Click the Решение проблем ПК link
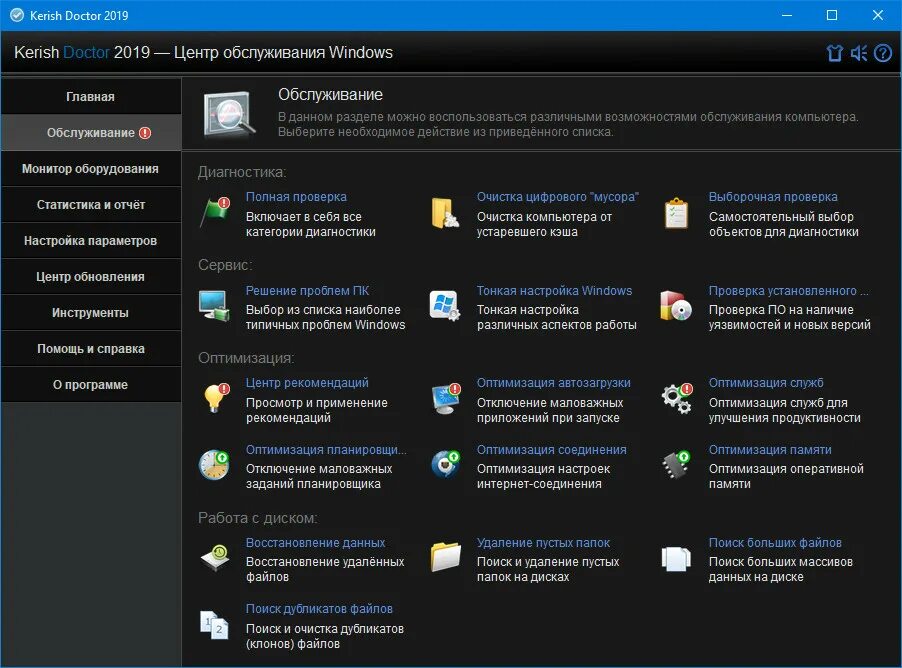 tap(307, 291)
